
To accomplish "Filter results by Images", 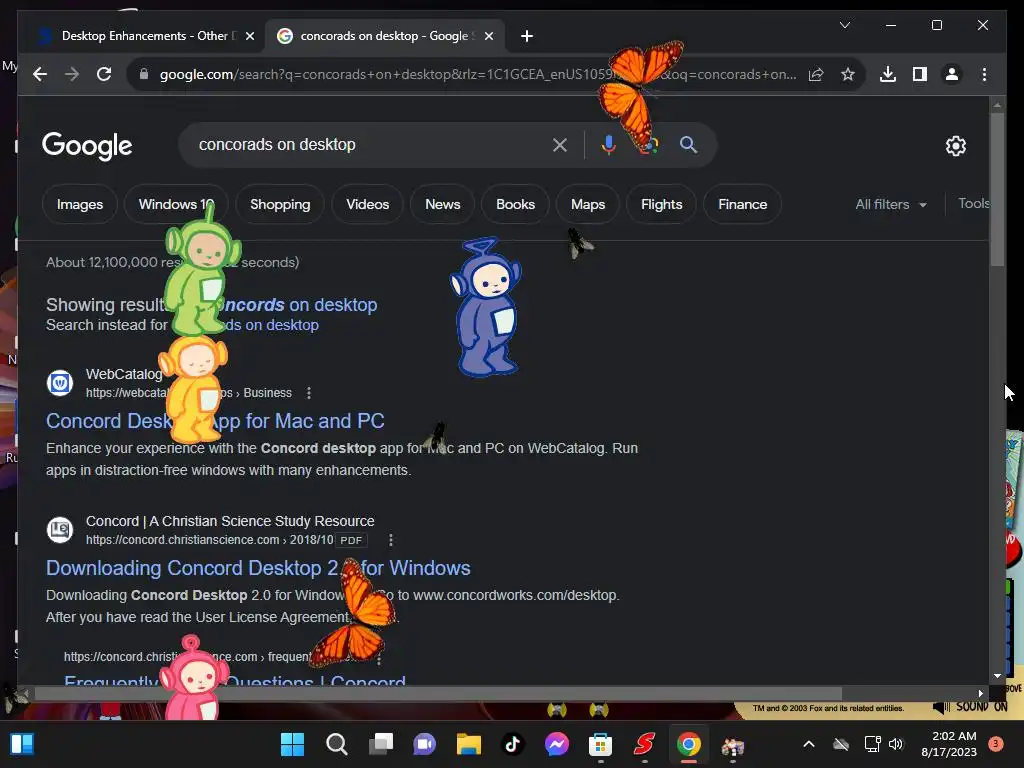I will [80, 204].
